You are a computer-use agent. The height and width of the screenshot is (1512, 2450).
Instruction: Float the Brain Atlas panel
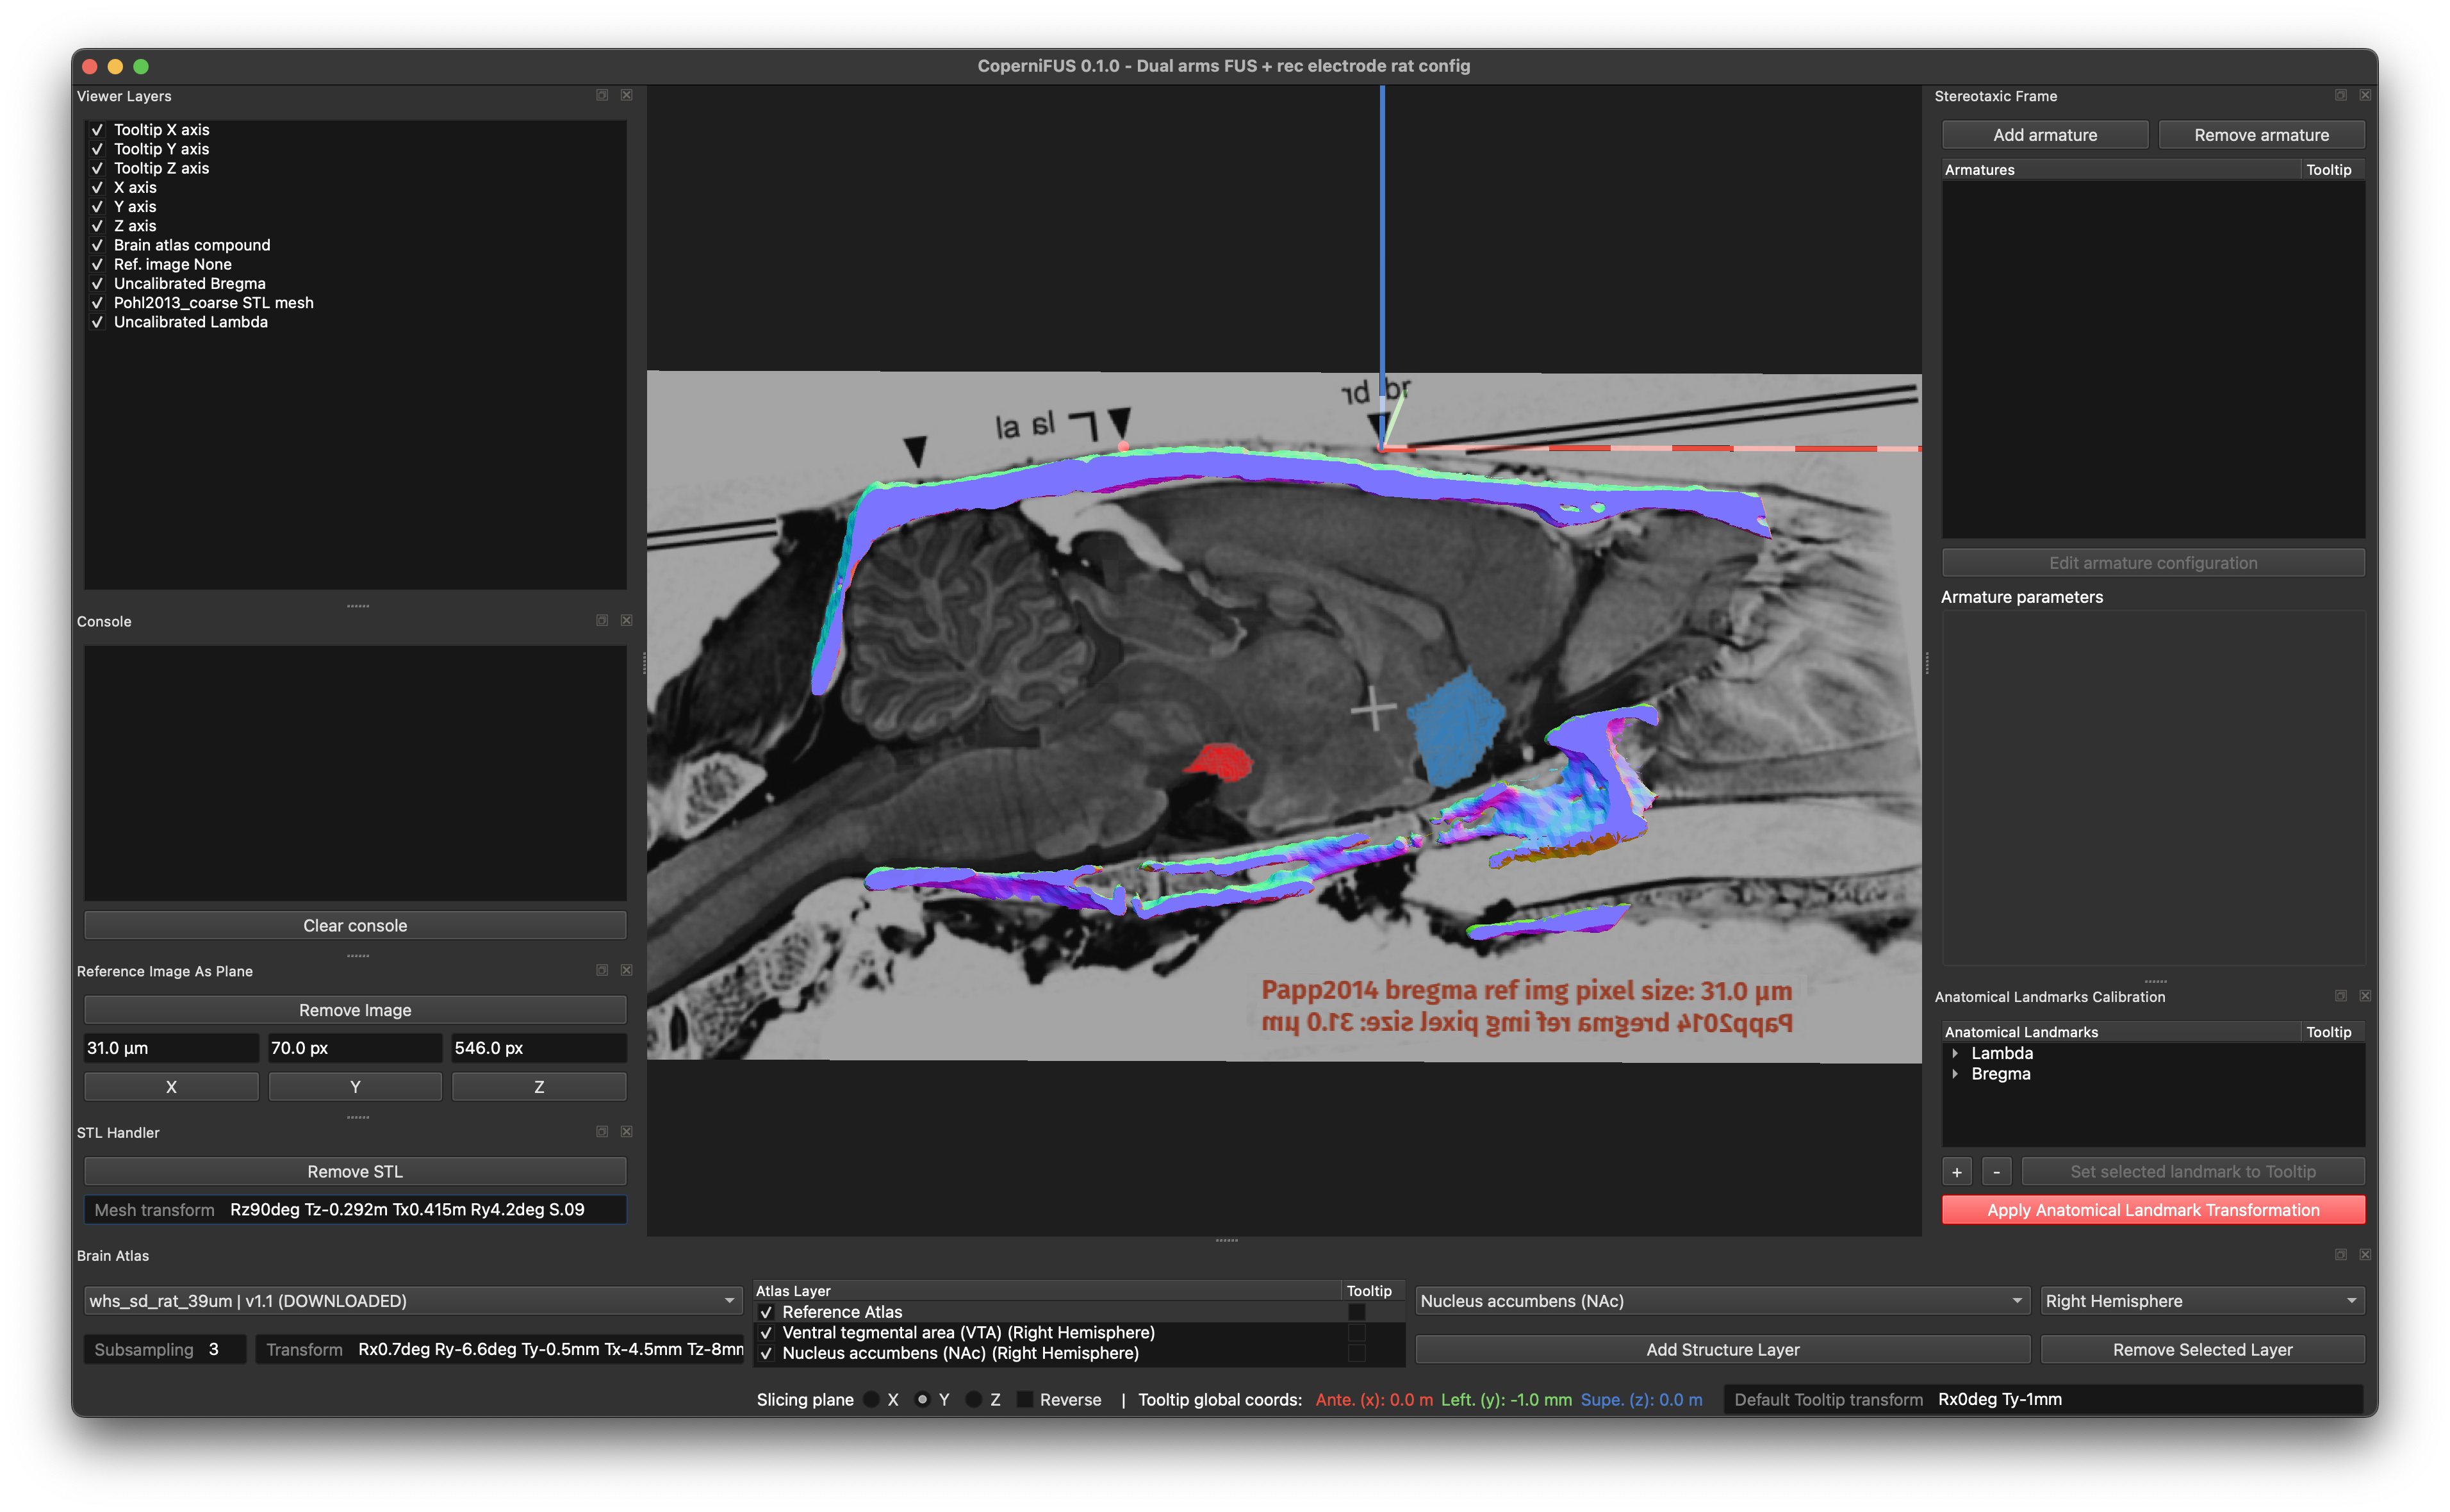(x=2341, y=1254)
